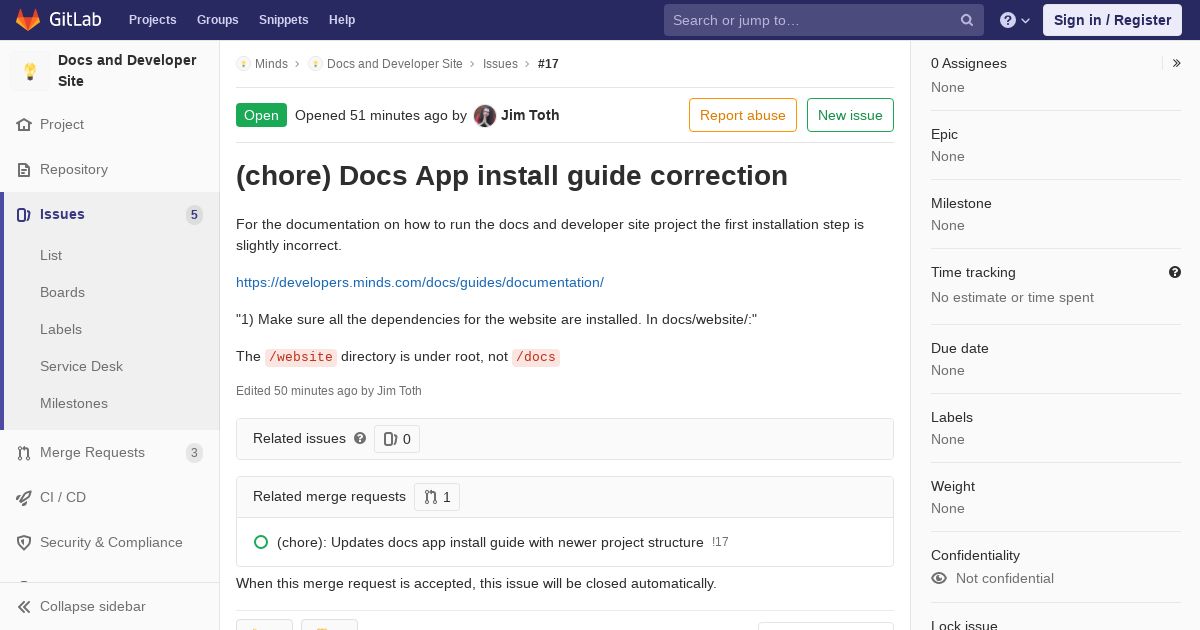Collapse the right sidebar with the double-arrow
The height and width of the screenshot is (630, 1200).
(1177, 63)
